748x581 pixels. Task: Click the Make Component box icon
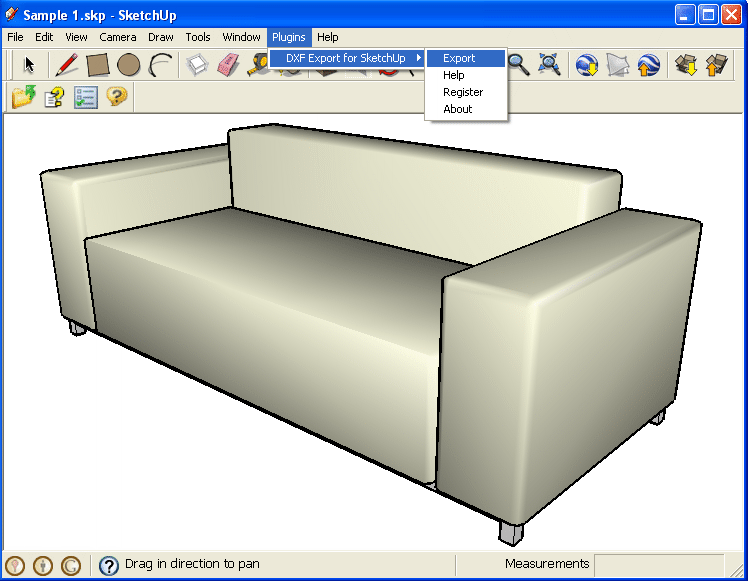point(197,65)
